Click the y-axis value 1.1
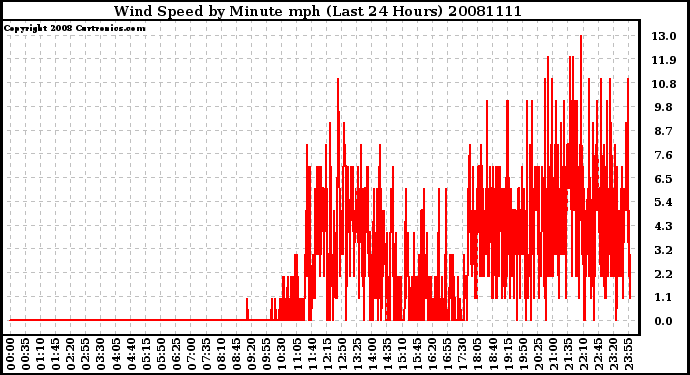The height and width of the screenshot is (375, 690). [x=664, y=298]
